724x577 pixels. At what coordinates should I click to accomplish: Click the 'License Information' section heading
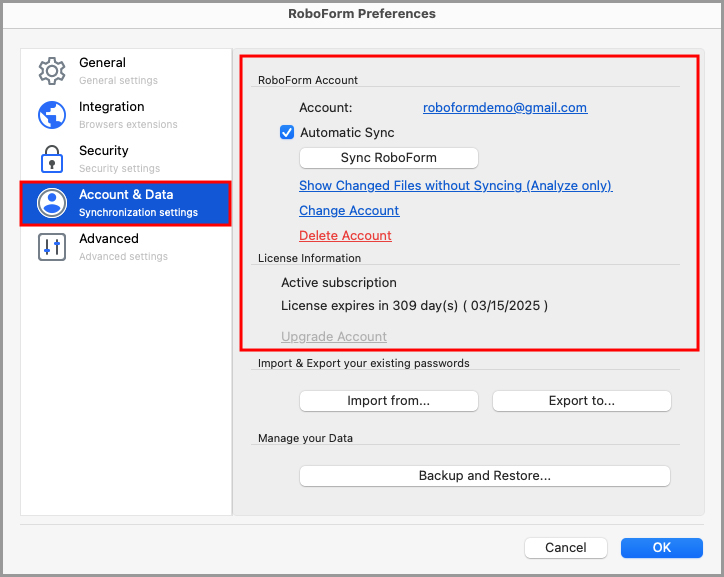309,258
